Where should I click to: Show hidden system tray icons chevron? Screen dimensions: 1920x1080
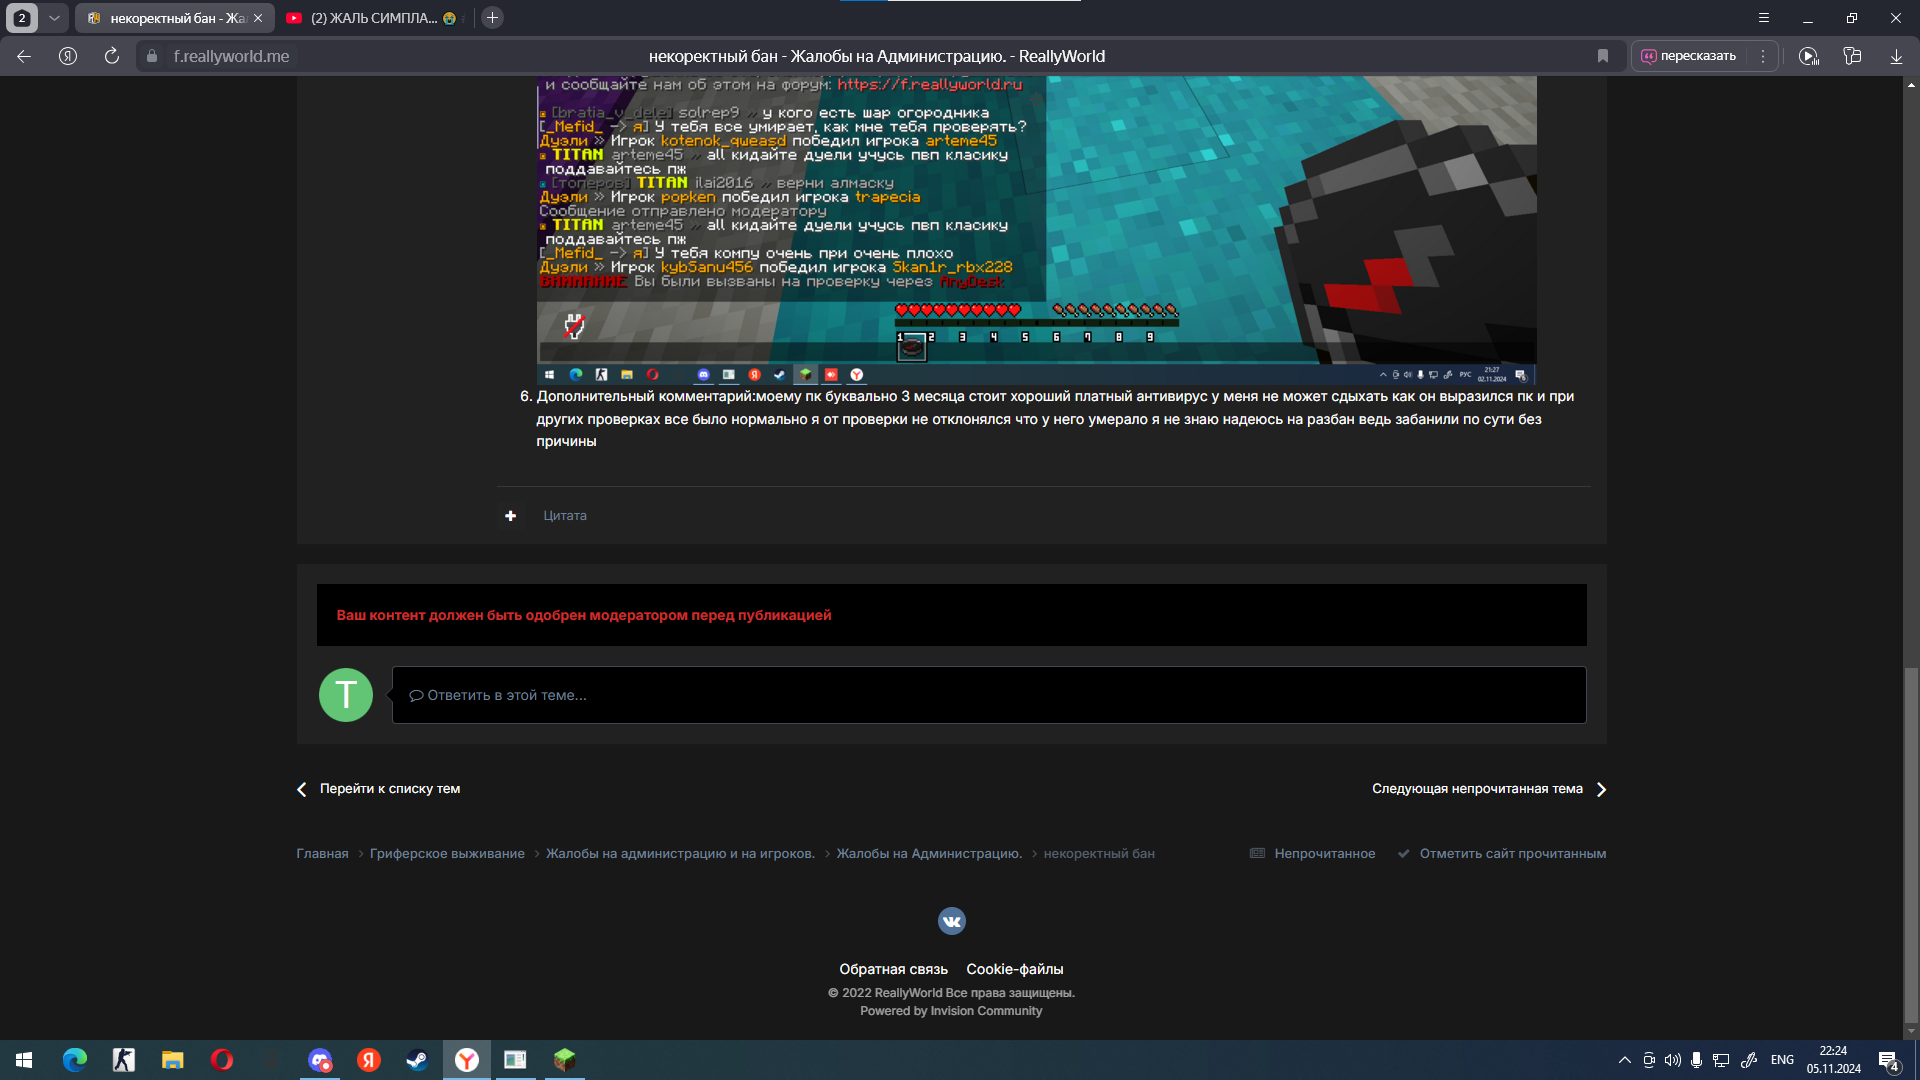tap(1624, 1060)
